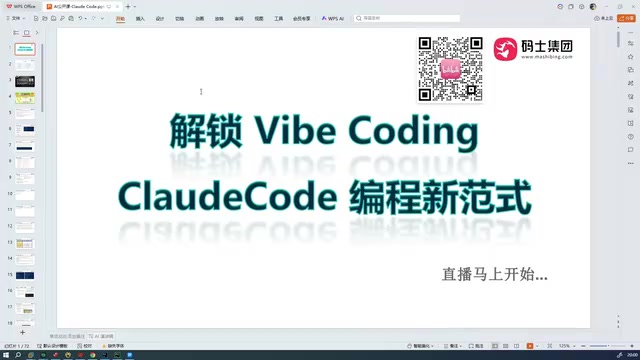Redo the last undone action

[94, 18]
